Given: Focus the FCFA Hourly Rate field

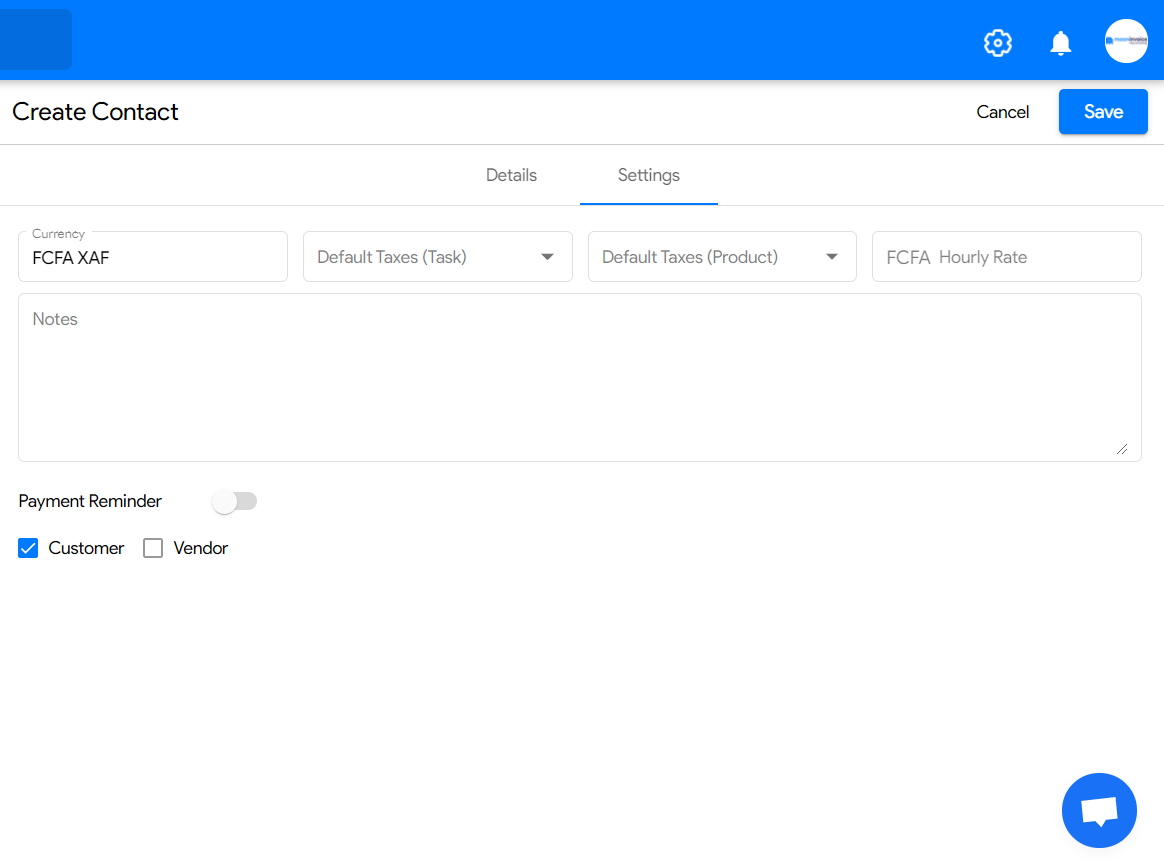Looking at the screenshot, I should (x=1007, y=256).
